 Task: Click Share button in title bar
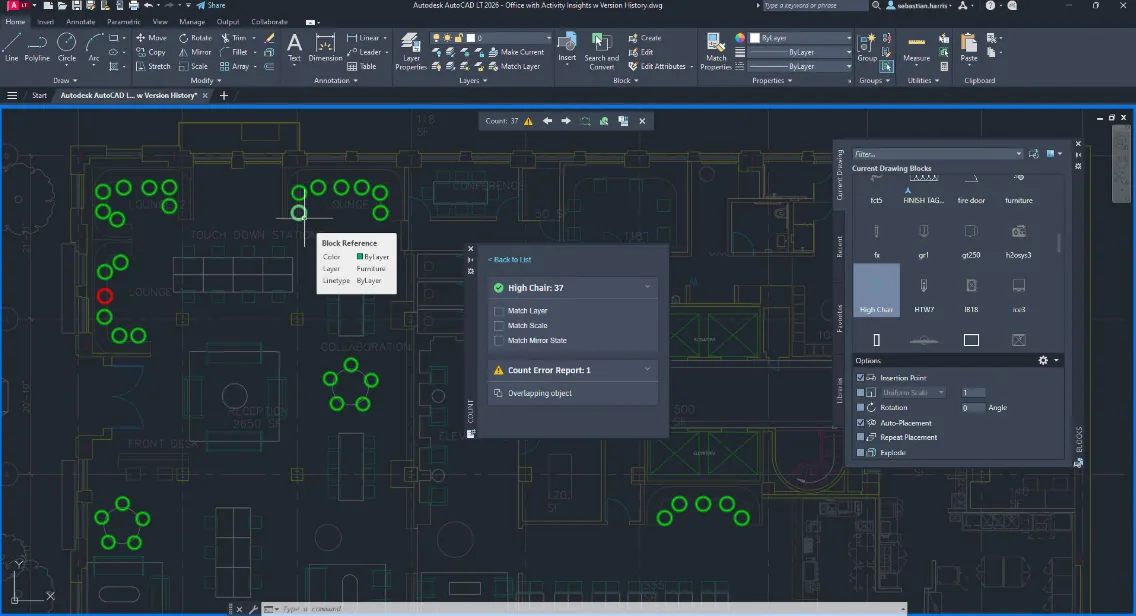pyautogui.click(x=211, y=5)
